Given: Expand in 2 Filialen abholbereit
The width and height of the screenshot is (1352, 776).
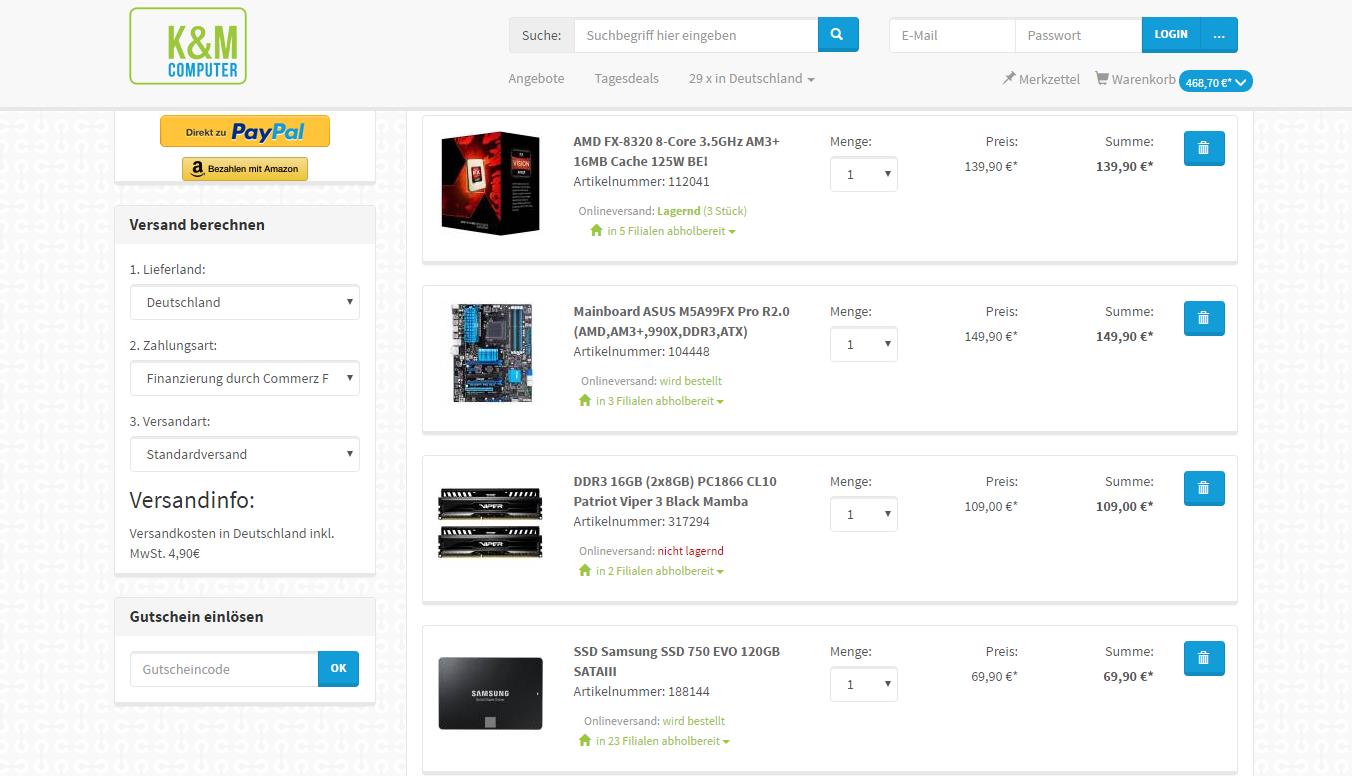Looking at the screenshot, I should click(660, 571).
